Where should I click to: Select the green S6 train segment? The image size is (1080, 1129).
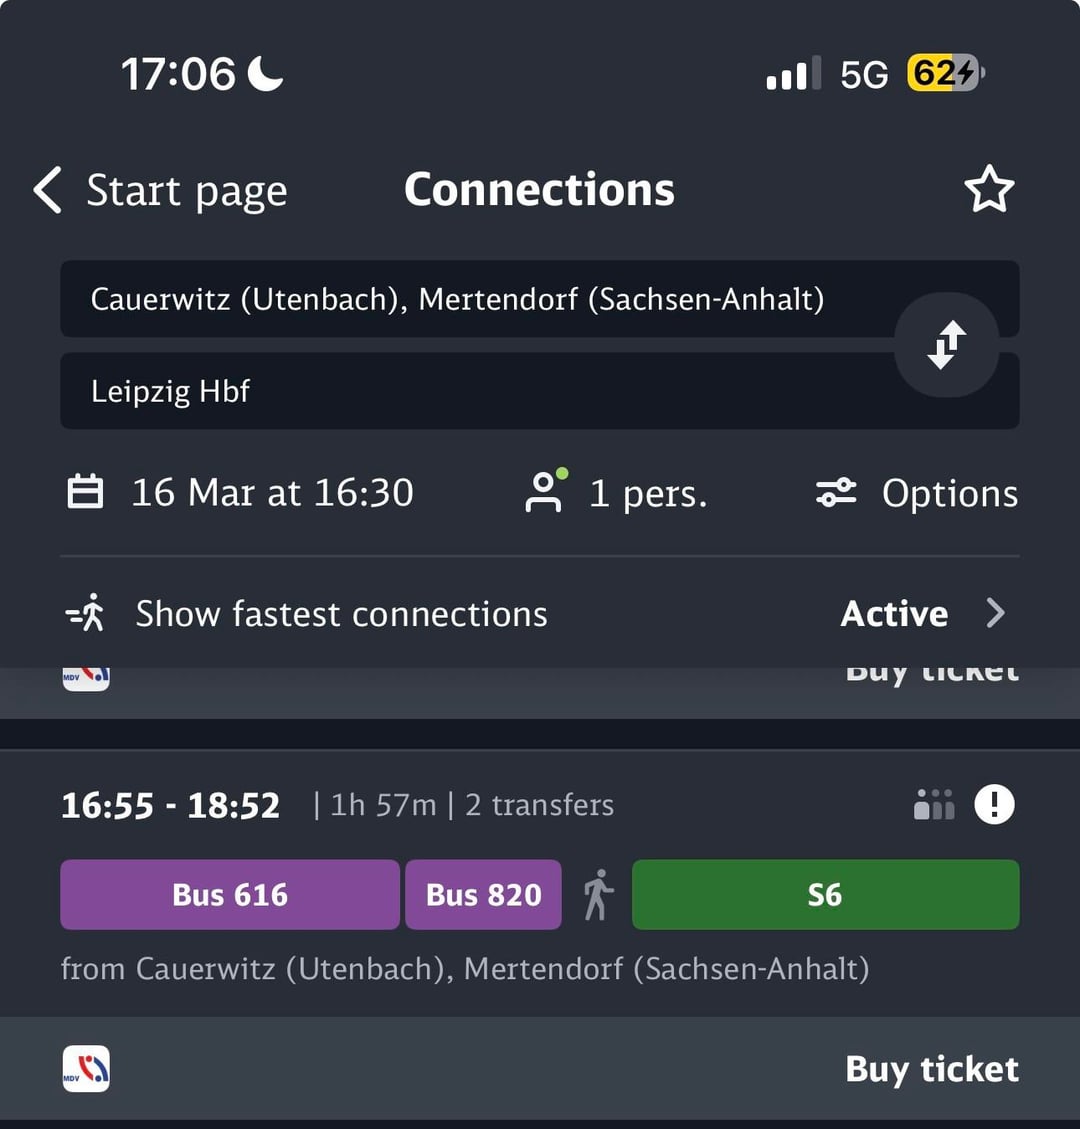tap(825, 895)
